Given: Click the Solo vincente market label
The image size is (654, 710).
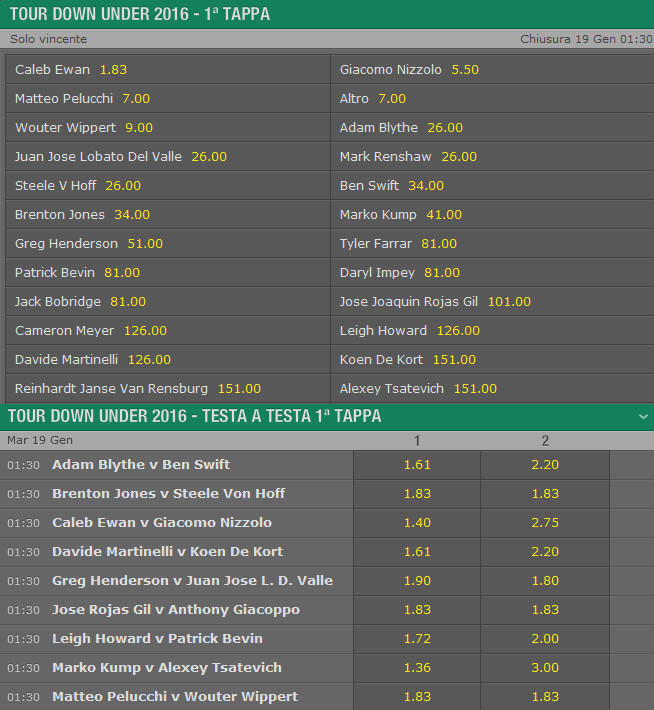Looking at the screenshot, I should click(x=48, y=39).
